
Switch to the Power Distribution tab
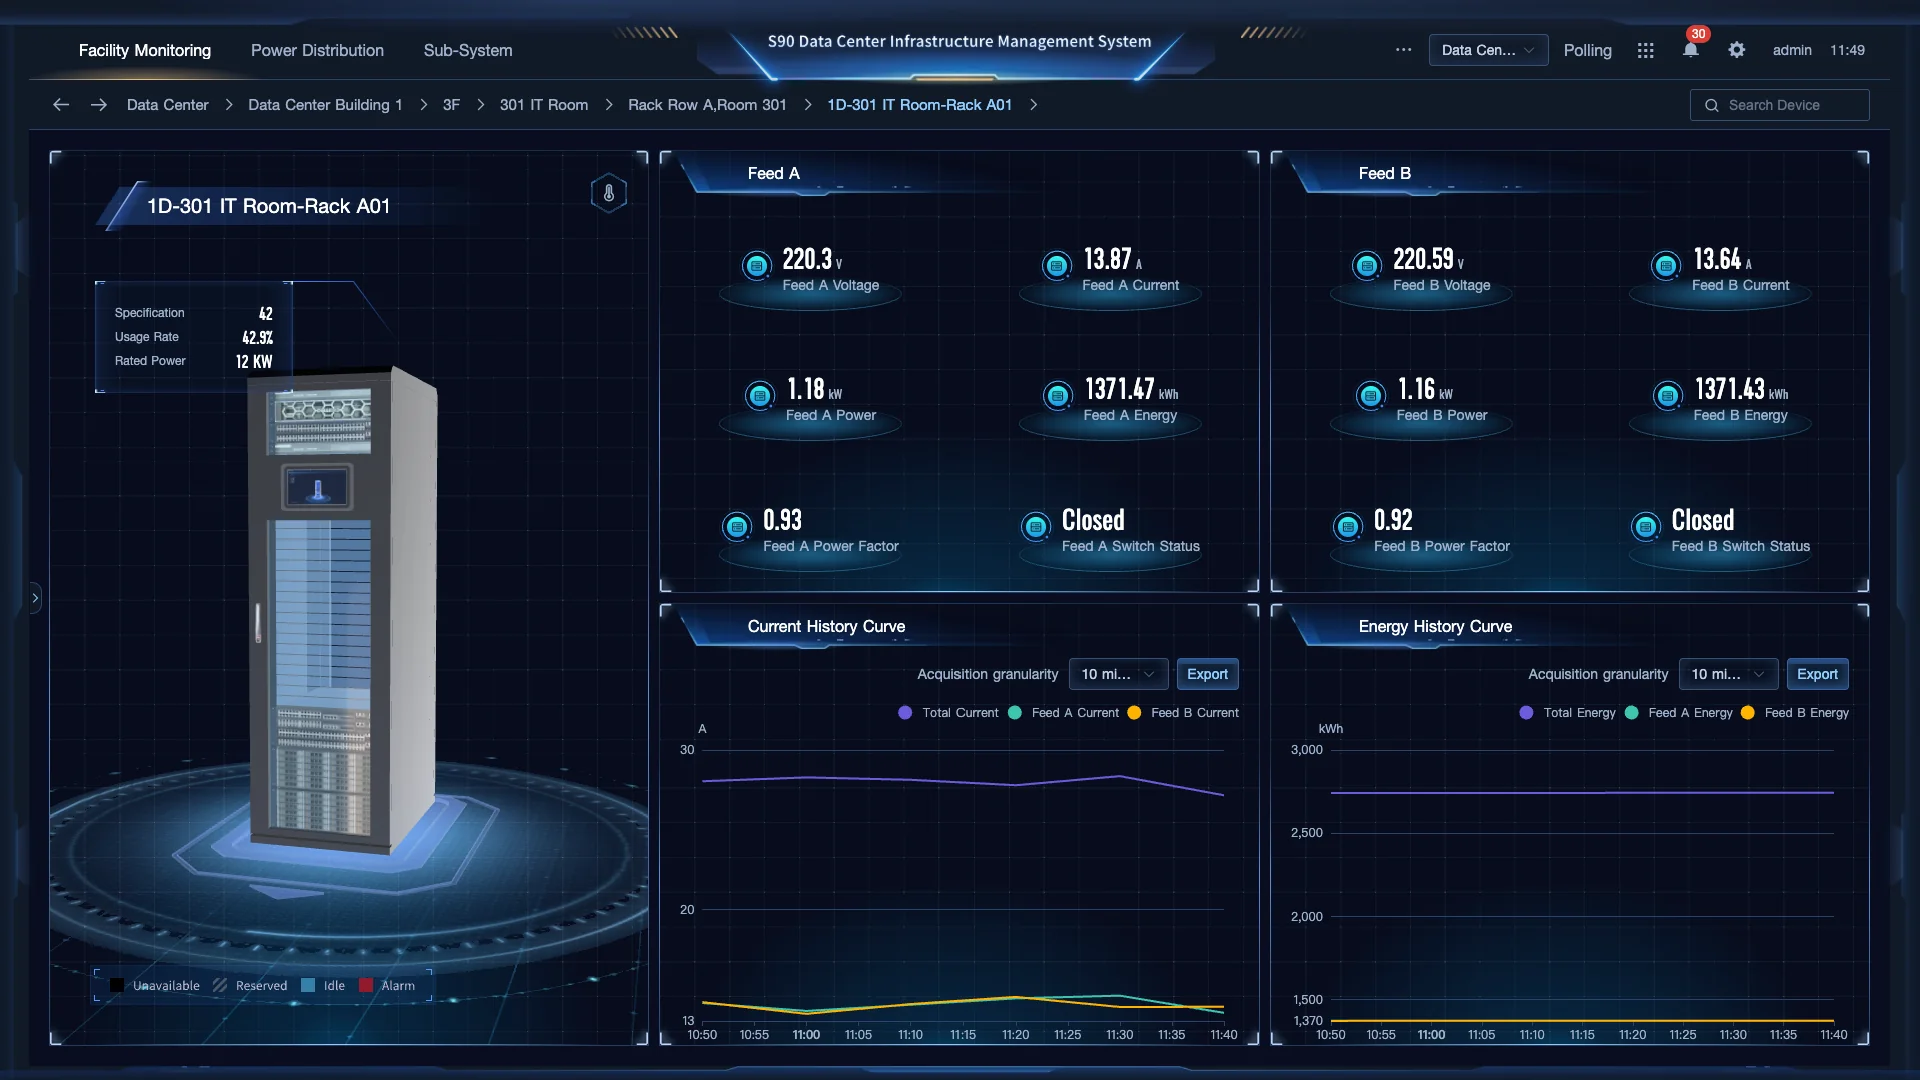(x=317, y=50)
